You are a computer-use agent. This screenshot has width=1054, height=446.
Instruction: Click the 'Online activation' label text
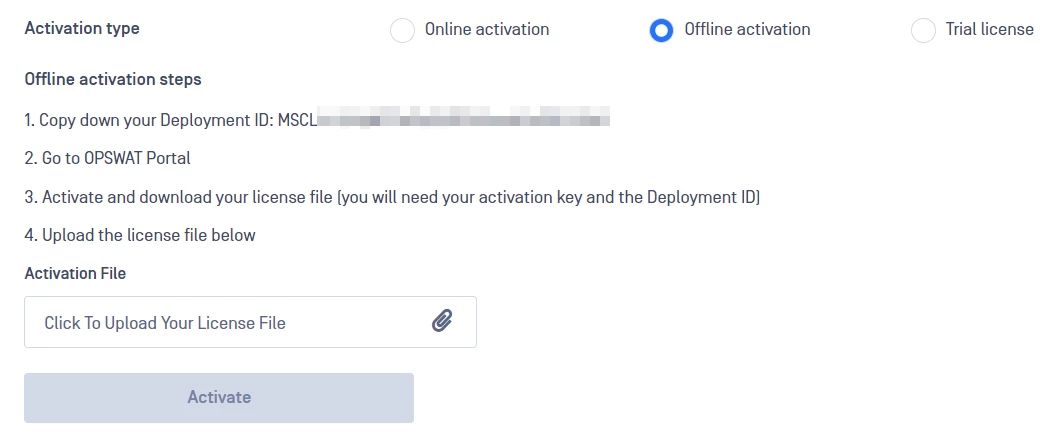(487, 30)
